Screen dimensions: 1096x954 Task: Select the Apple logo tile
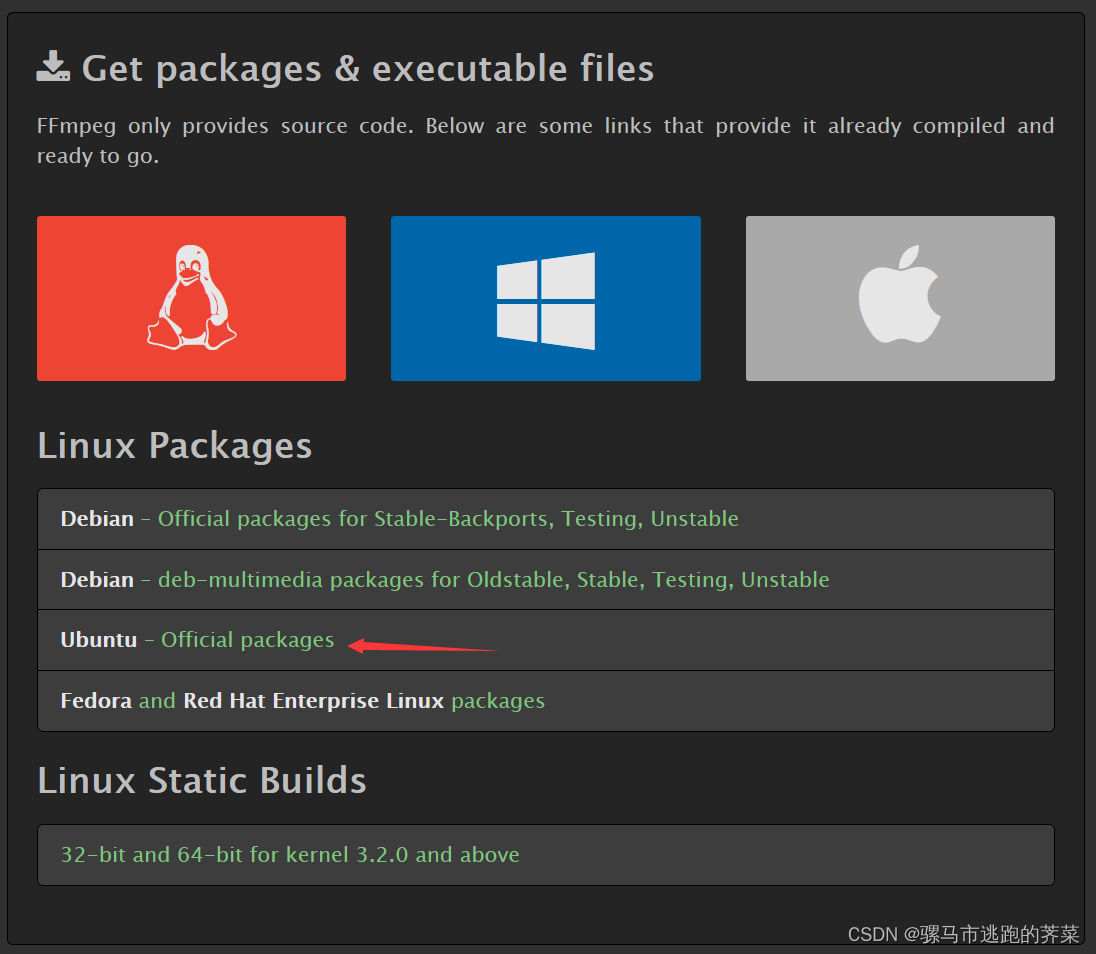point(900,298)
